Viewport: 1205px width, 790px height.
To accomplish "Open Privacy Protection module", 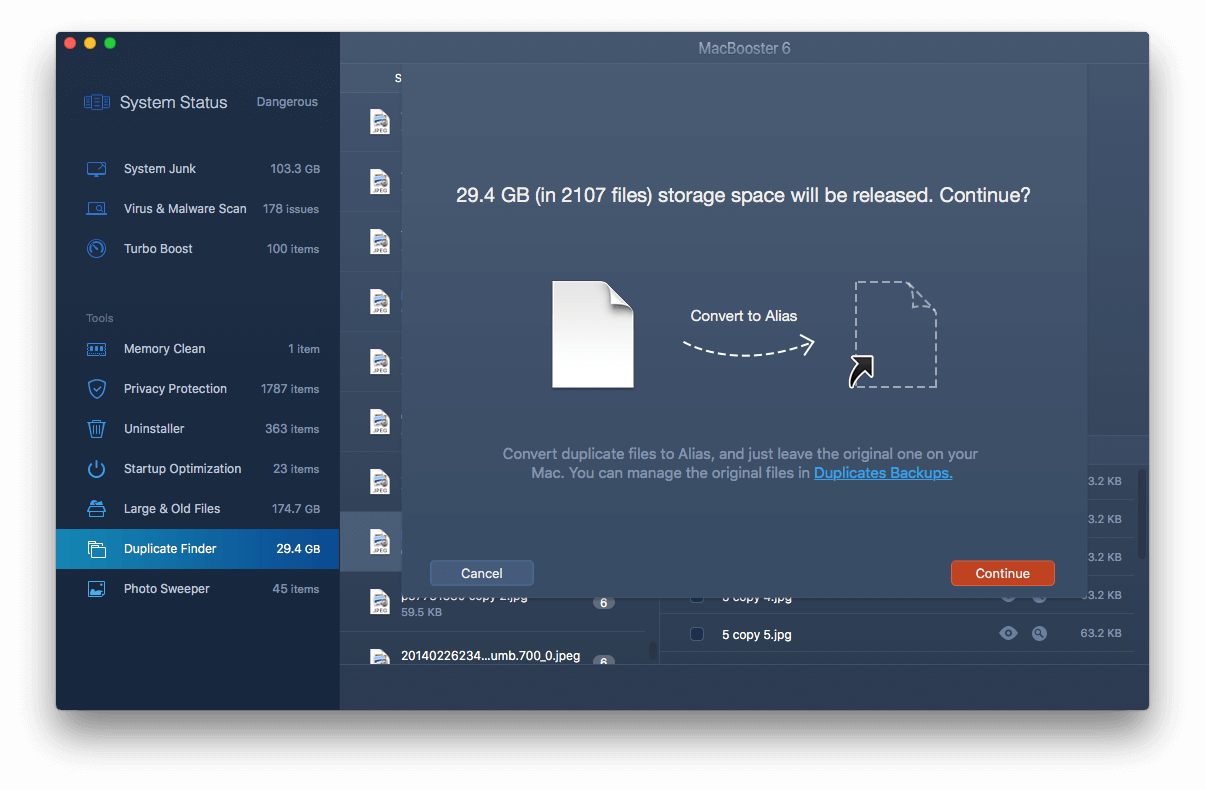I will coord(175,389).
